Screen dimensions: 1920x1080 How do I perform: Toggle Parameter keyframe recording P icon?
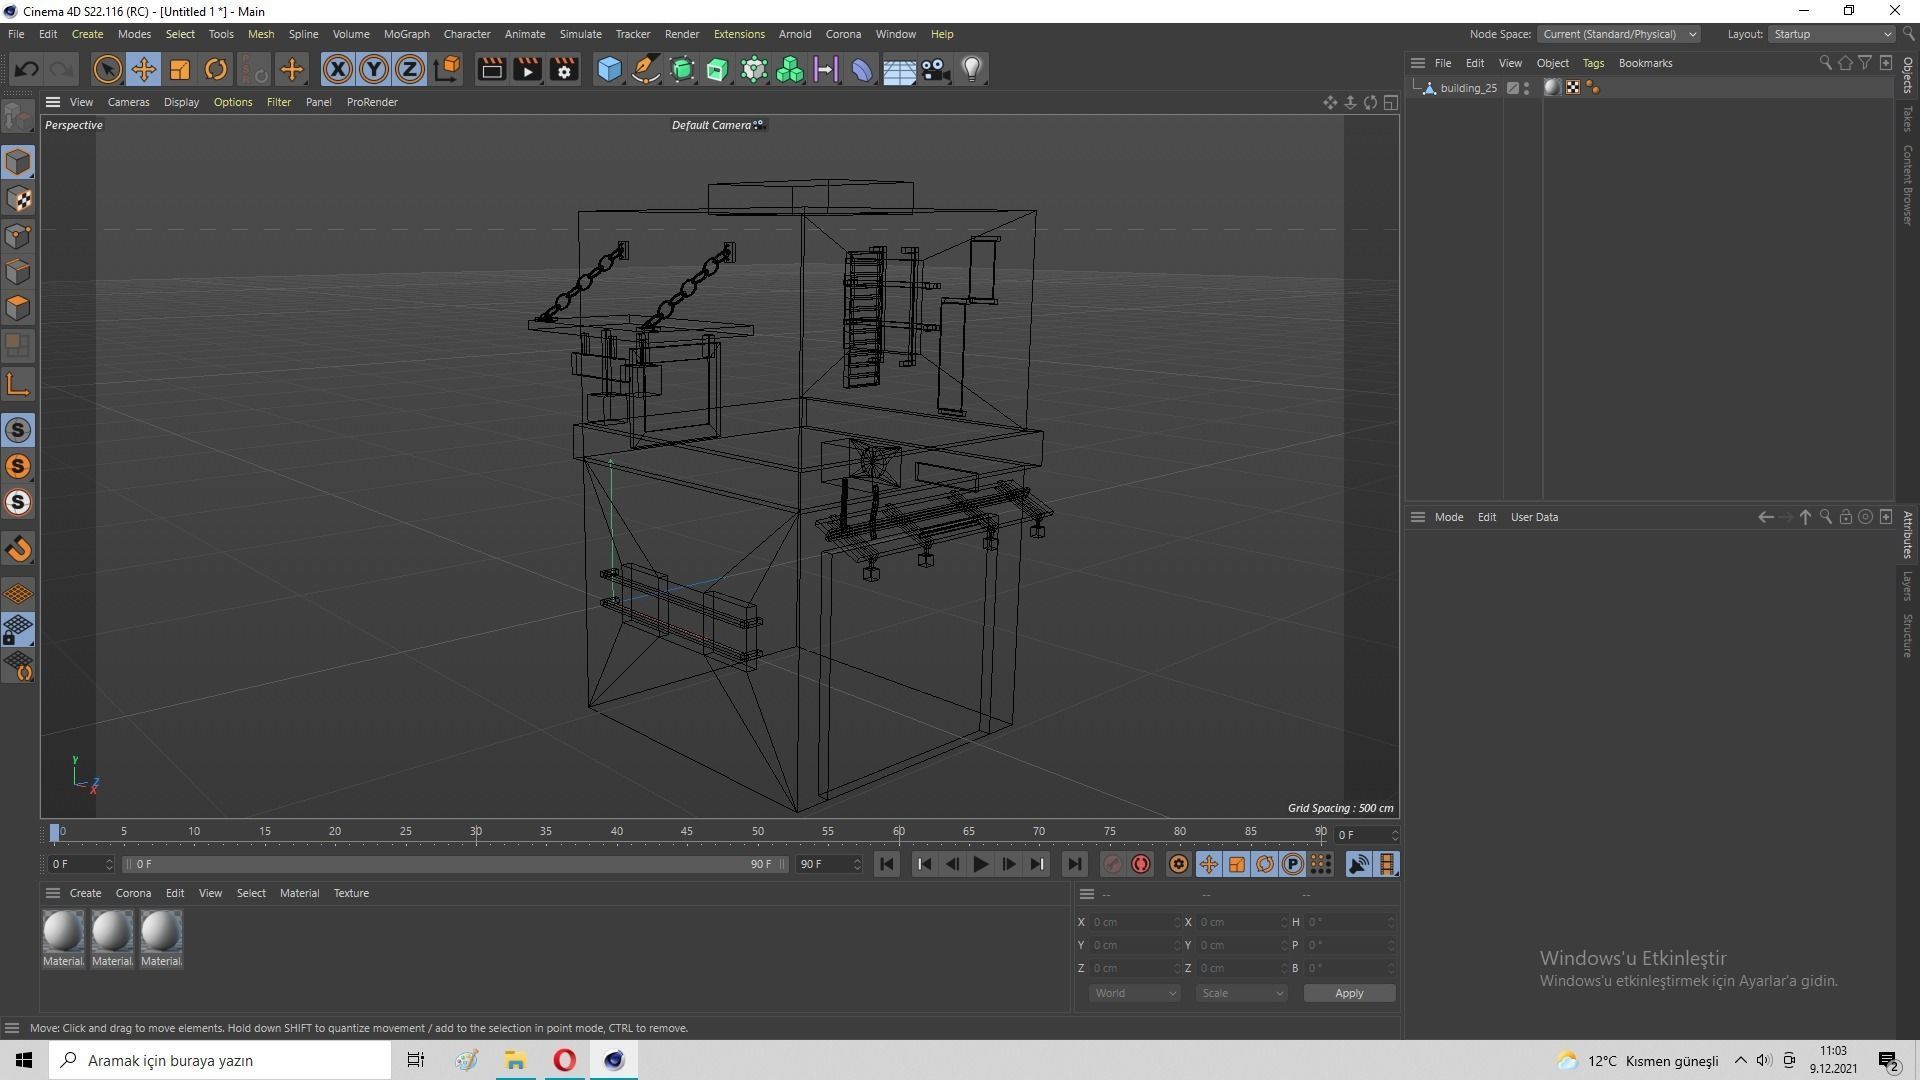(1293, 864)
